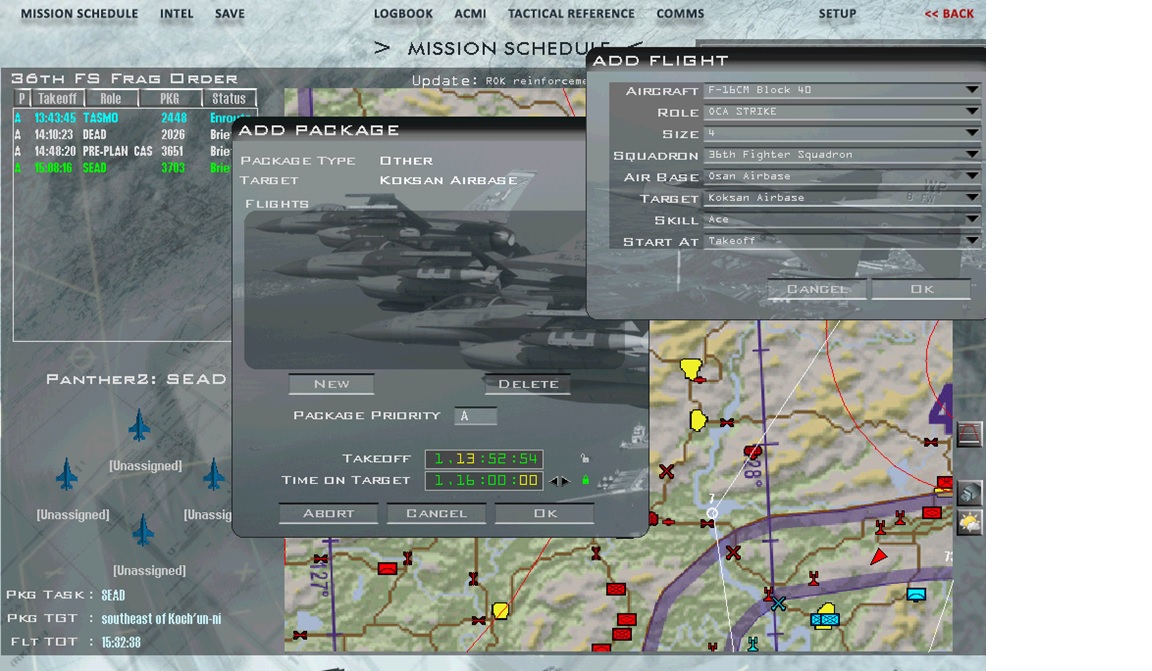The image size is (1152, 671).
Task: Select waypoint 7 circle on the map
Action: (712, 512)
